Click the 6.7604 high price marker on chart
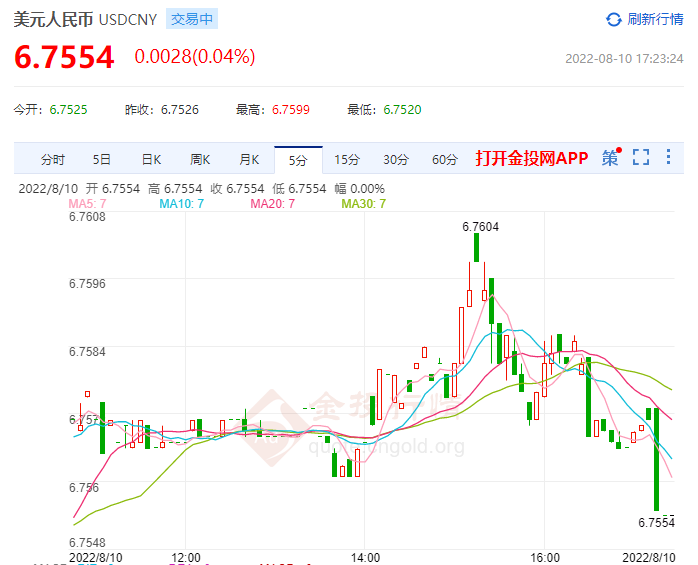 [x=480, y=227]
